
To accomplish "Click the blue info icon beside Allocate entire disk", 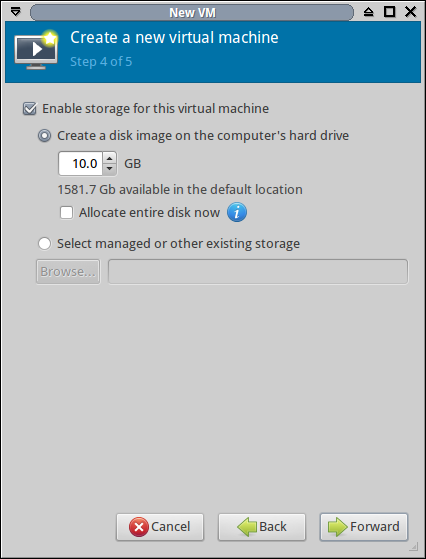I will coord(237,212).
